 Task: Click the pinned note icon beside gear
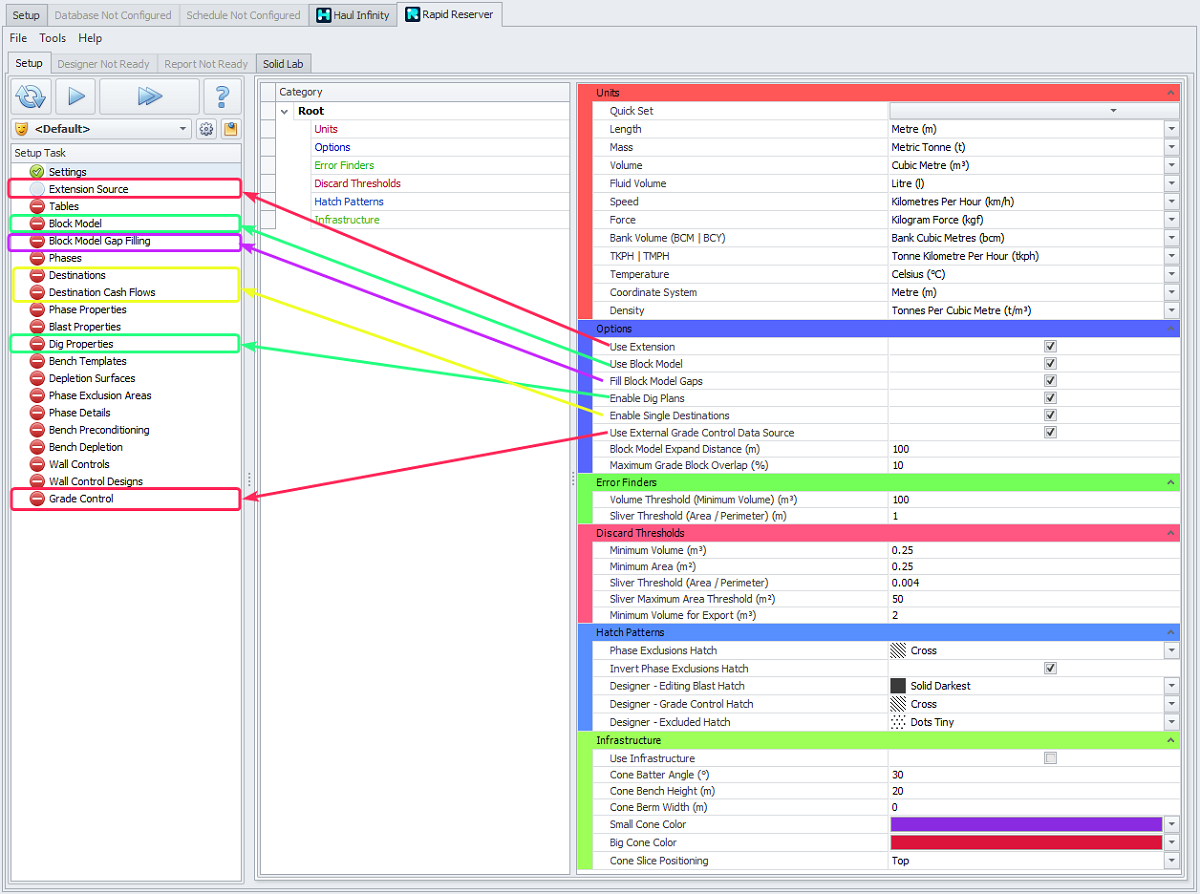coord(230,129)
